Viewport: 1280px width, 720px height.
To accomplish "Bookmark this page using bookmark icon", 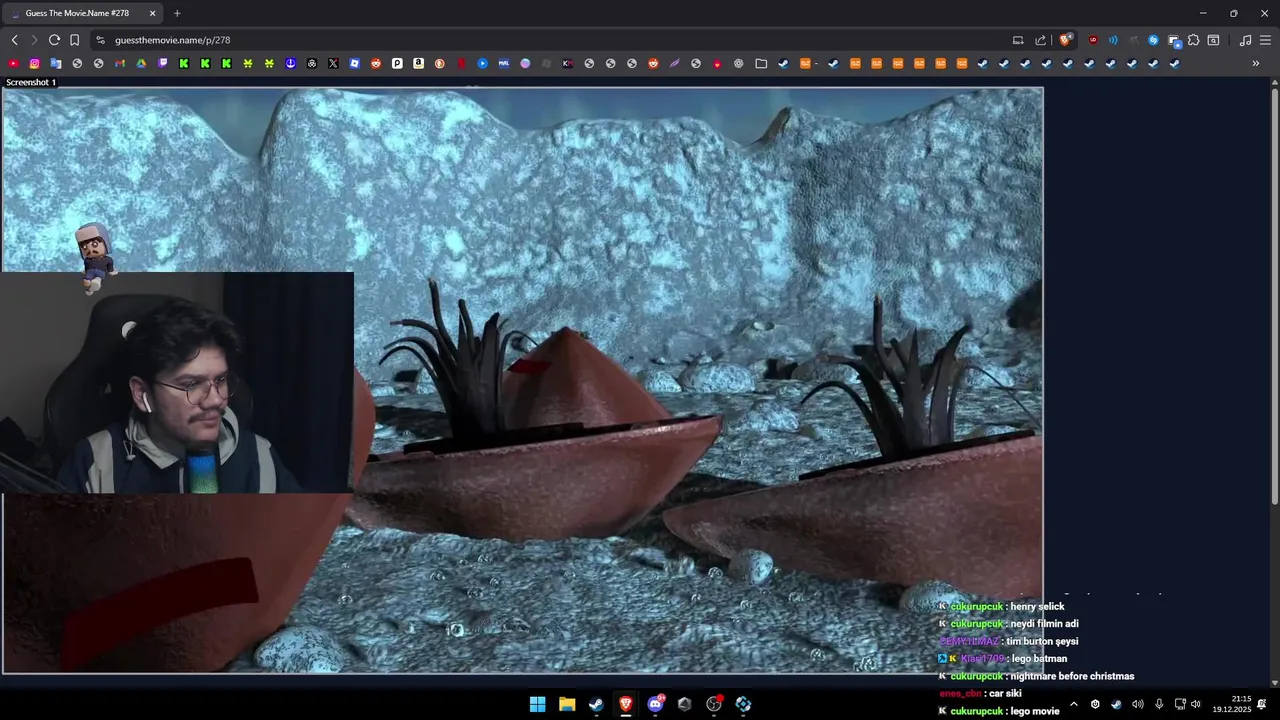I will pyautogui.click(x=74, y=40).
